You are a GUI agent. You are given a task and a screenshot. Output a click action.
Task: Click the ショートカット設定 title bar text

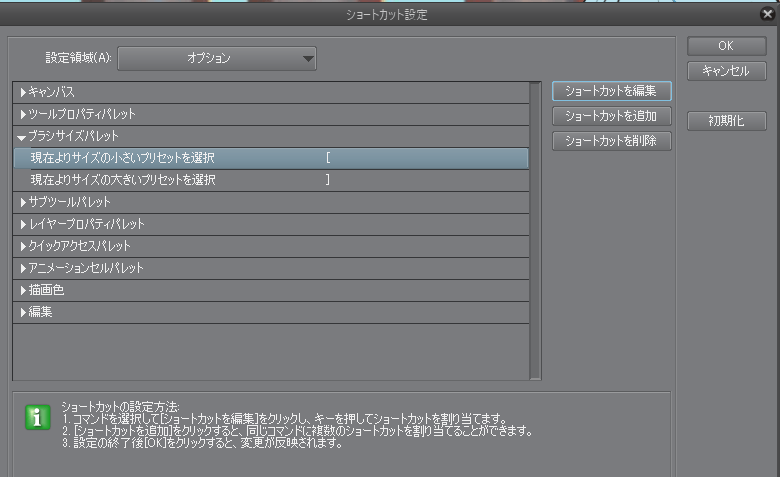click(387, 15)
